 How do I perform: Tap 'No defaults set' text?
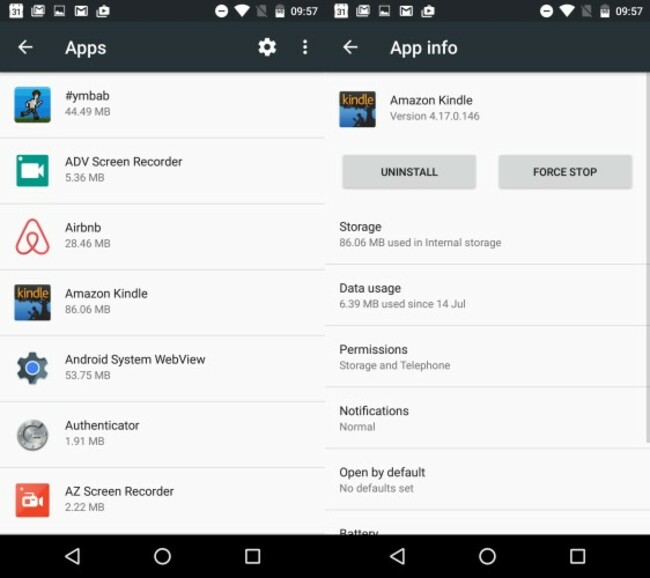[376, 488]
